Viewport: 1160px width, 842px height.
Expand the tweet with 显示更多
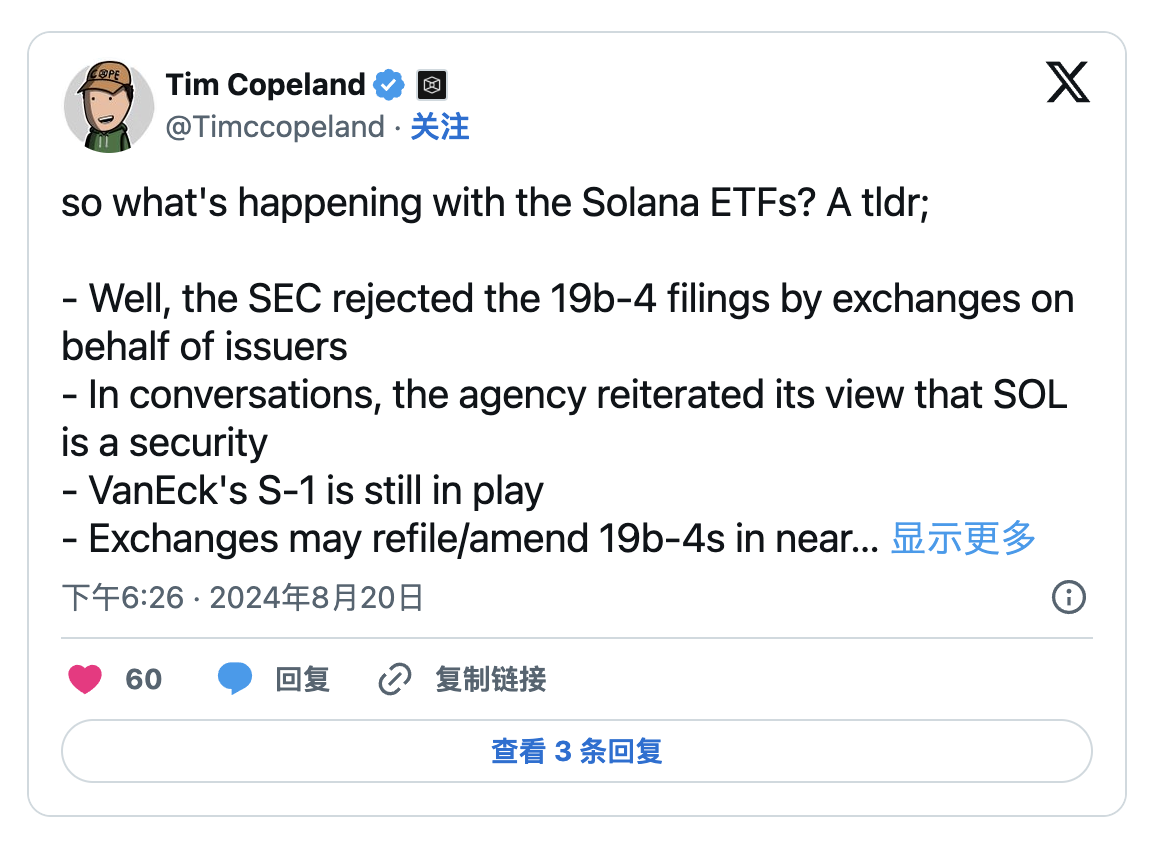click(963, 539)
